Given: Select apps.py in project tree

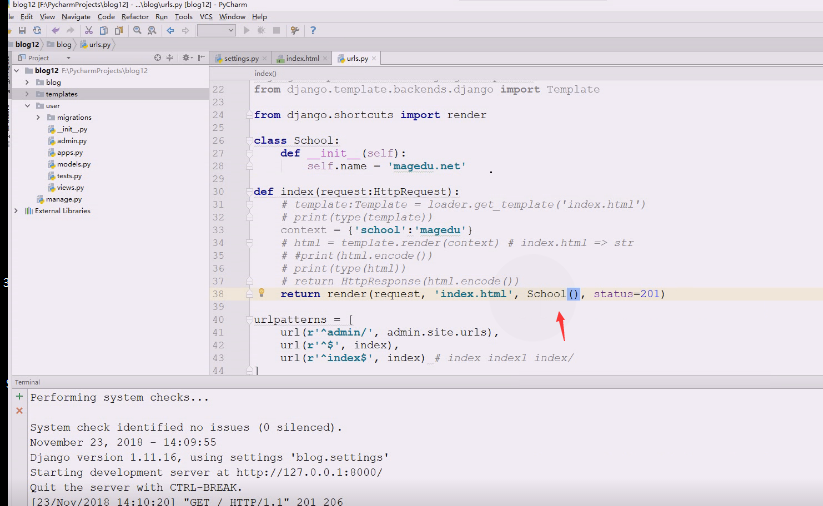Looking at the screenshot, I should tap(65, 153).
